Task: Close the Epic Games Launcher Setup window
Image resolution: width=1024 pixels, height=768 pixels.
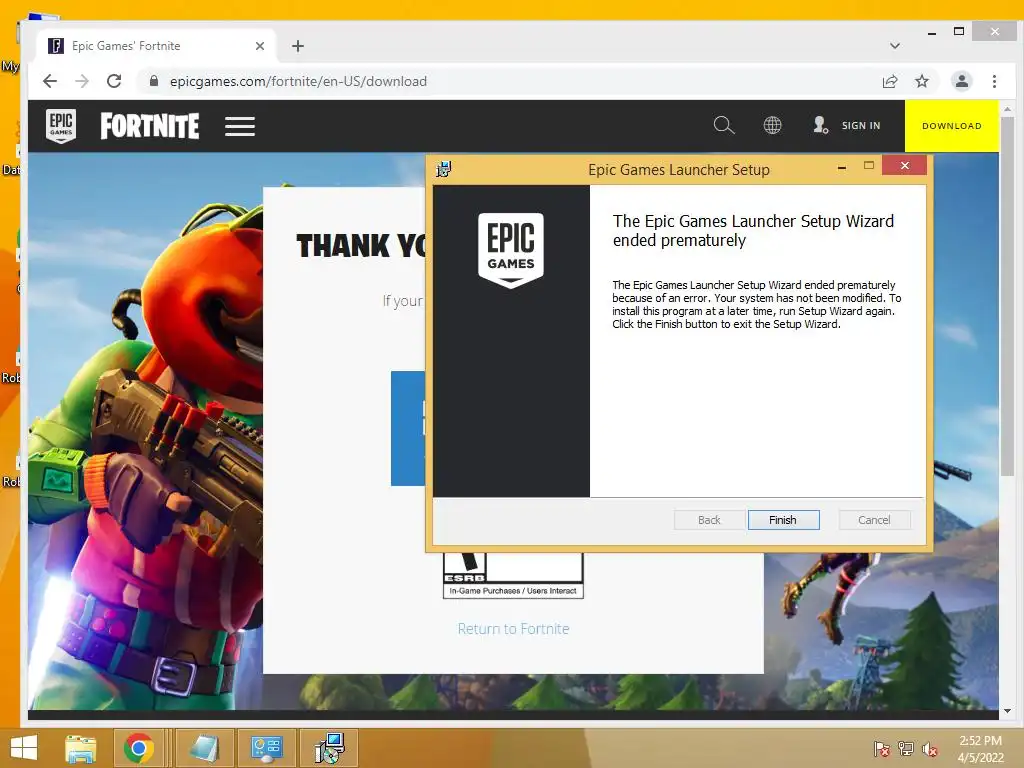Action: pyautogui.click(x=904, y=165)
